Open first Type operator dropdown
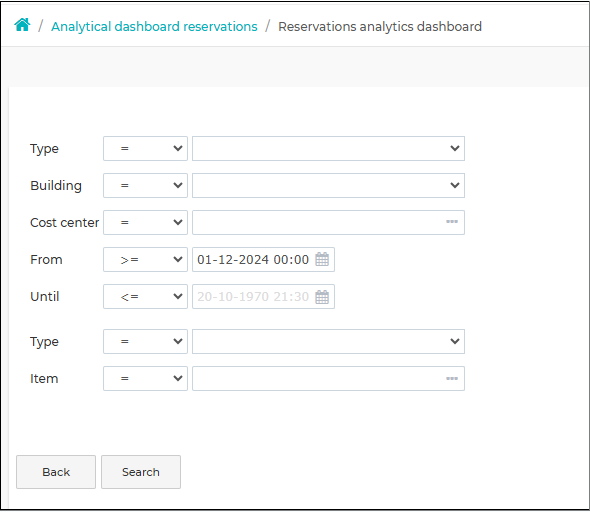590x512 pixels. pos(145,149)
